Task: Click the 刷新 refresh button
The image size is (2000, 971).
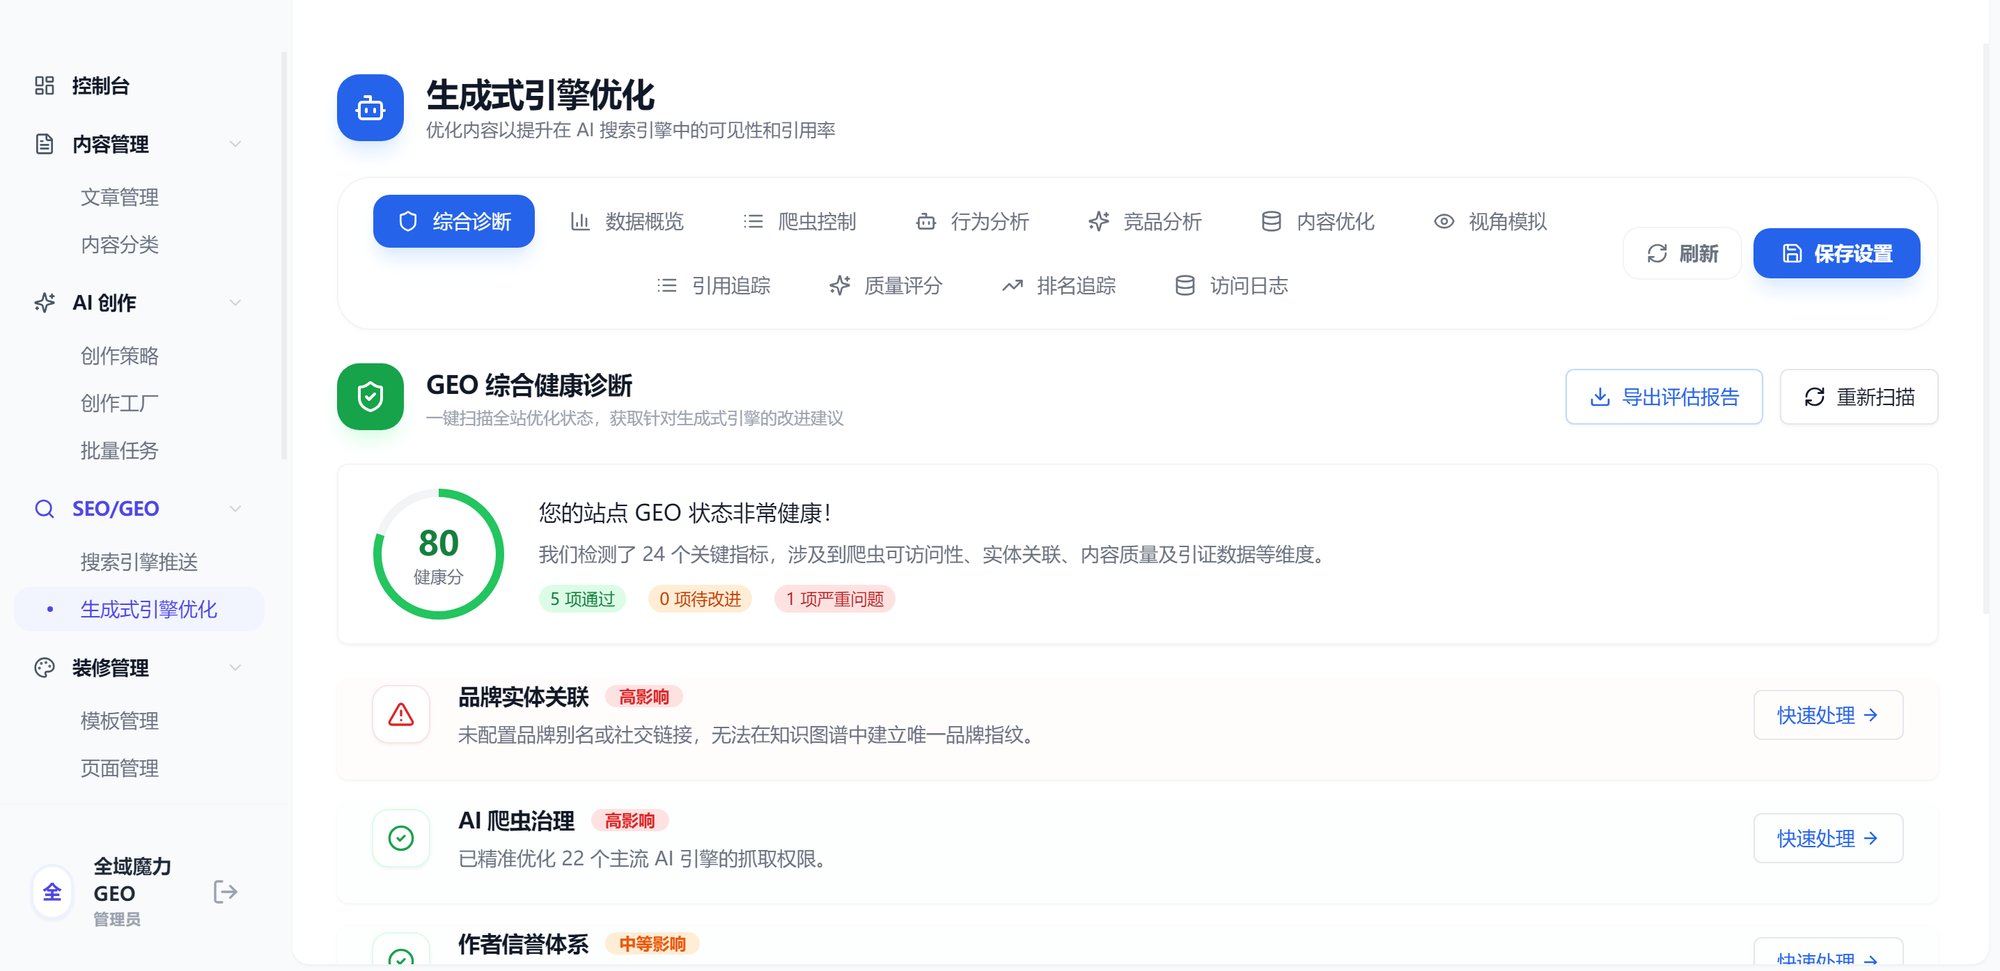Action: (x=1682, y=254)
